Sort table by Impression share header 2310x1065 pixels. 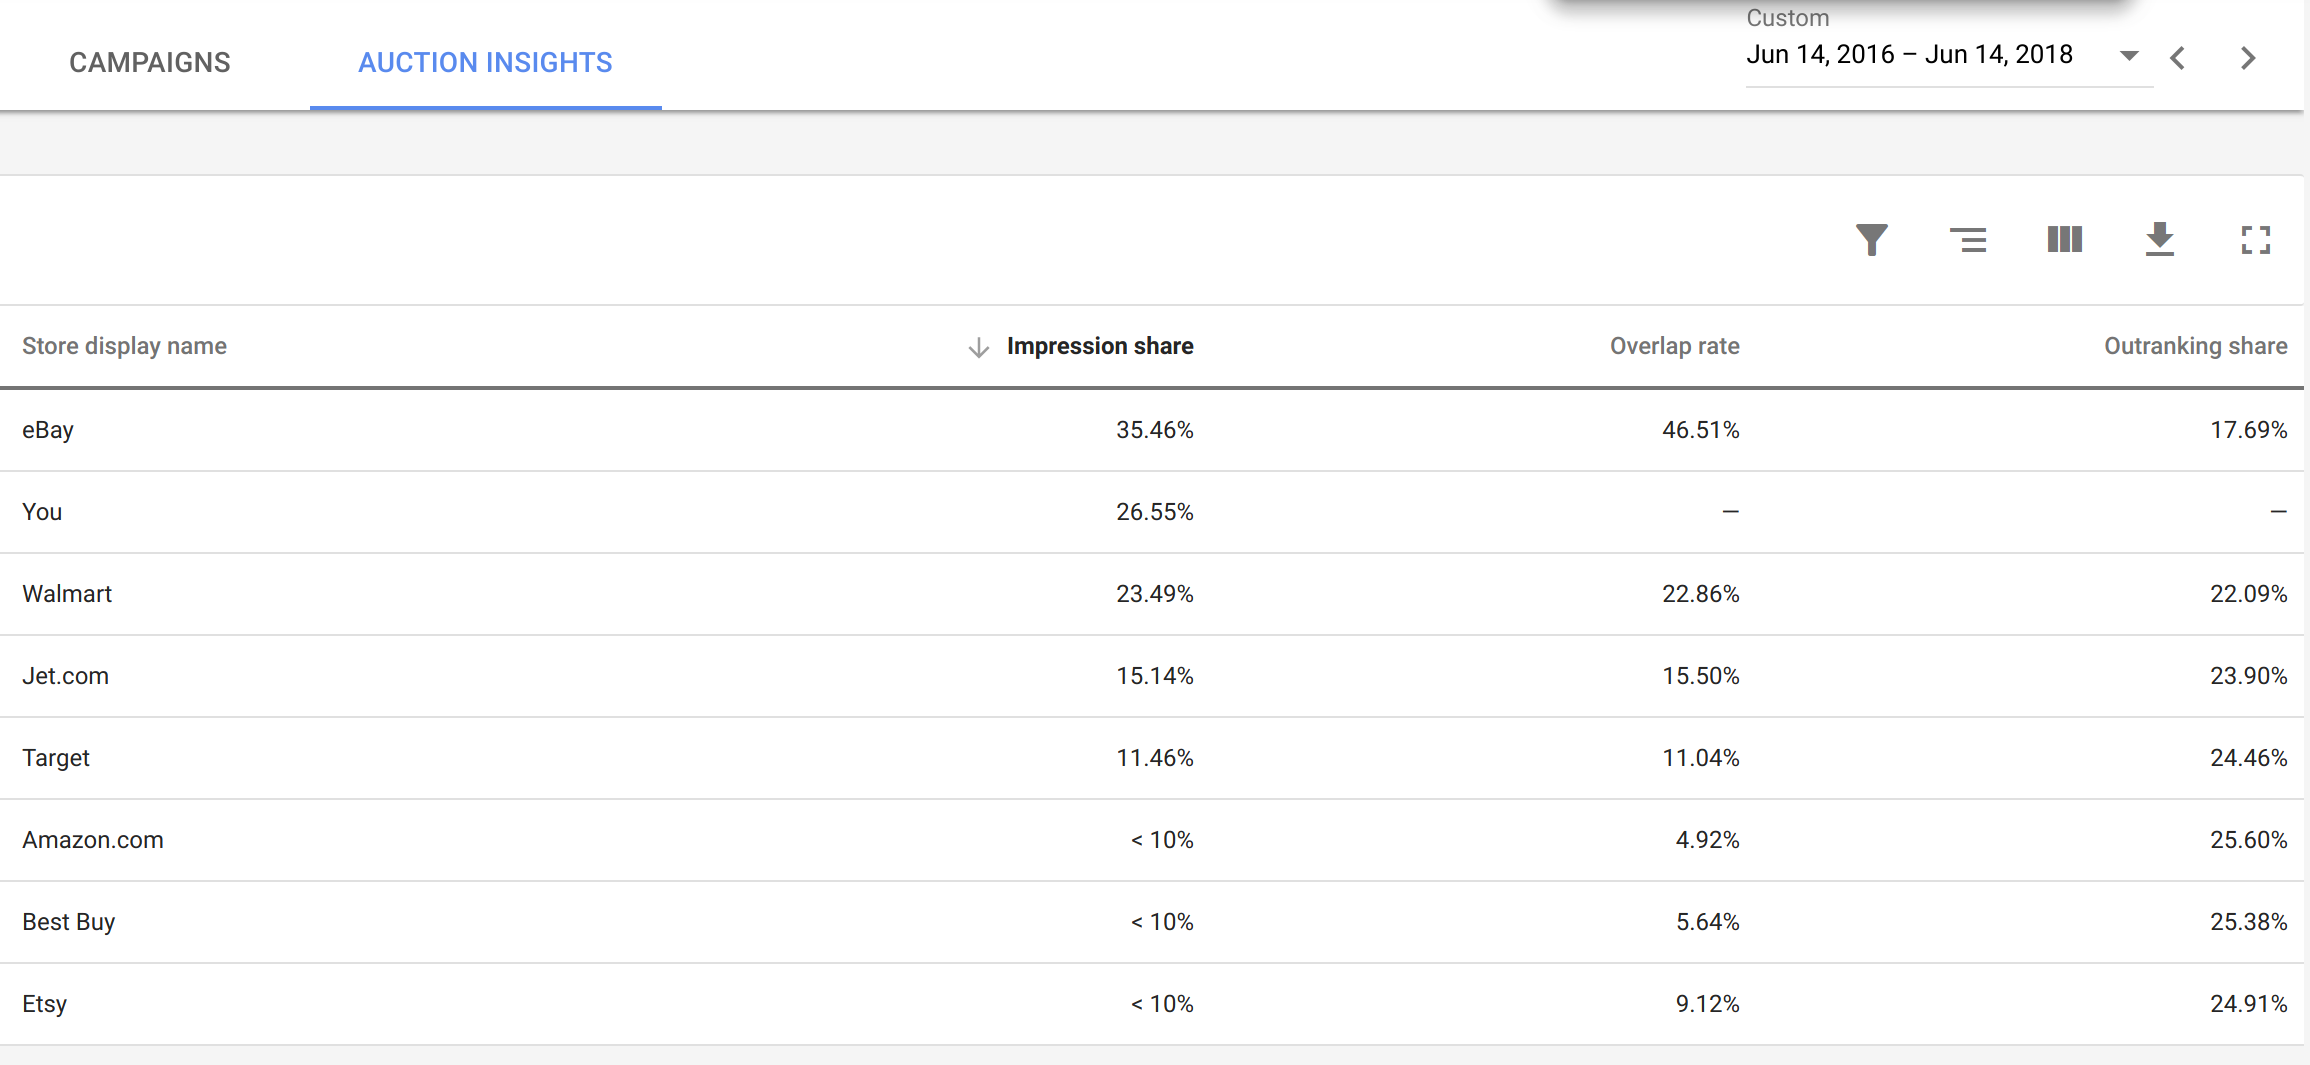(1099, 346)
